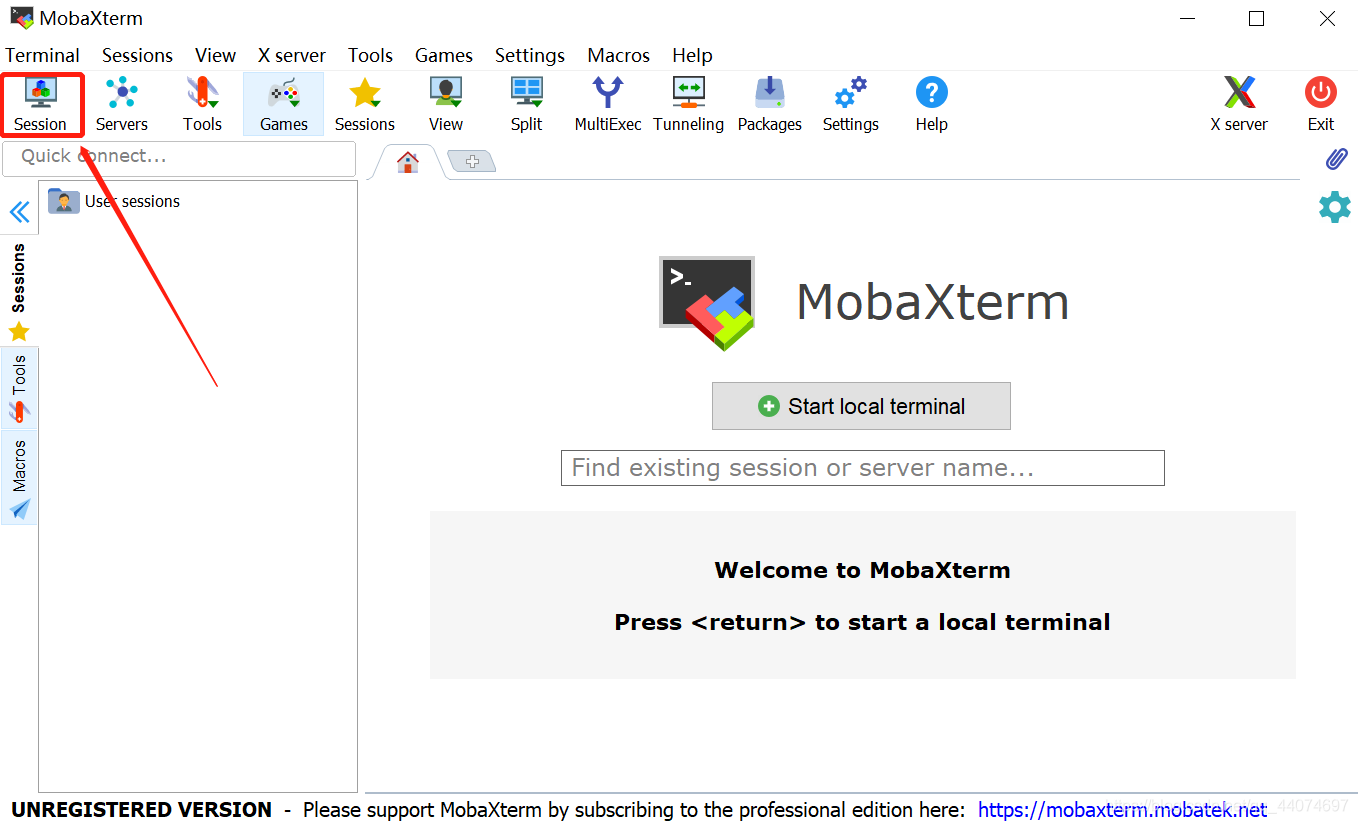1358x824 pixels.
Task: Switch to the Sessions sidebar tab
Action: coord(19,290)
